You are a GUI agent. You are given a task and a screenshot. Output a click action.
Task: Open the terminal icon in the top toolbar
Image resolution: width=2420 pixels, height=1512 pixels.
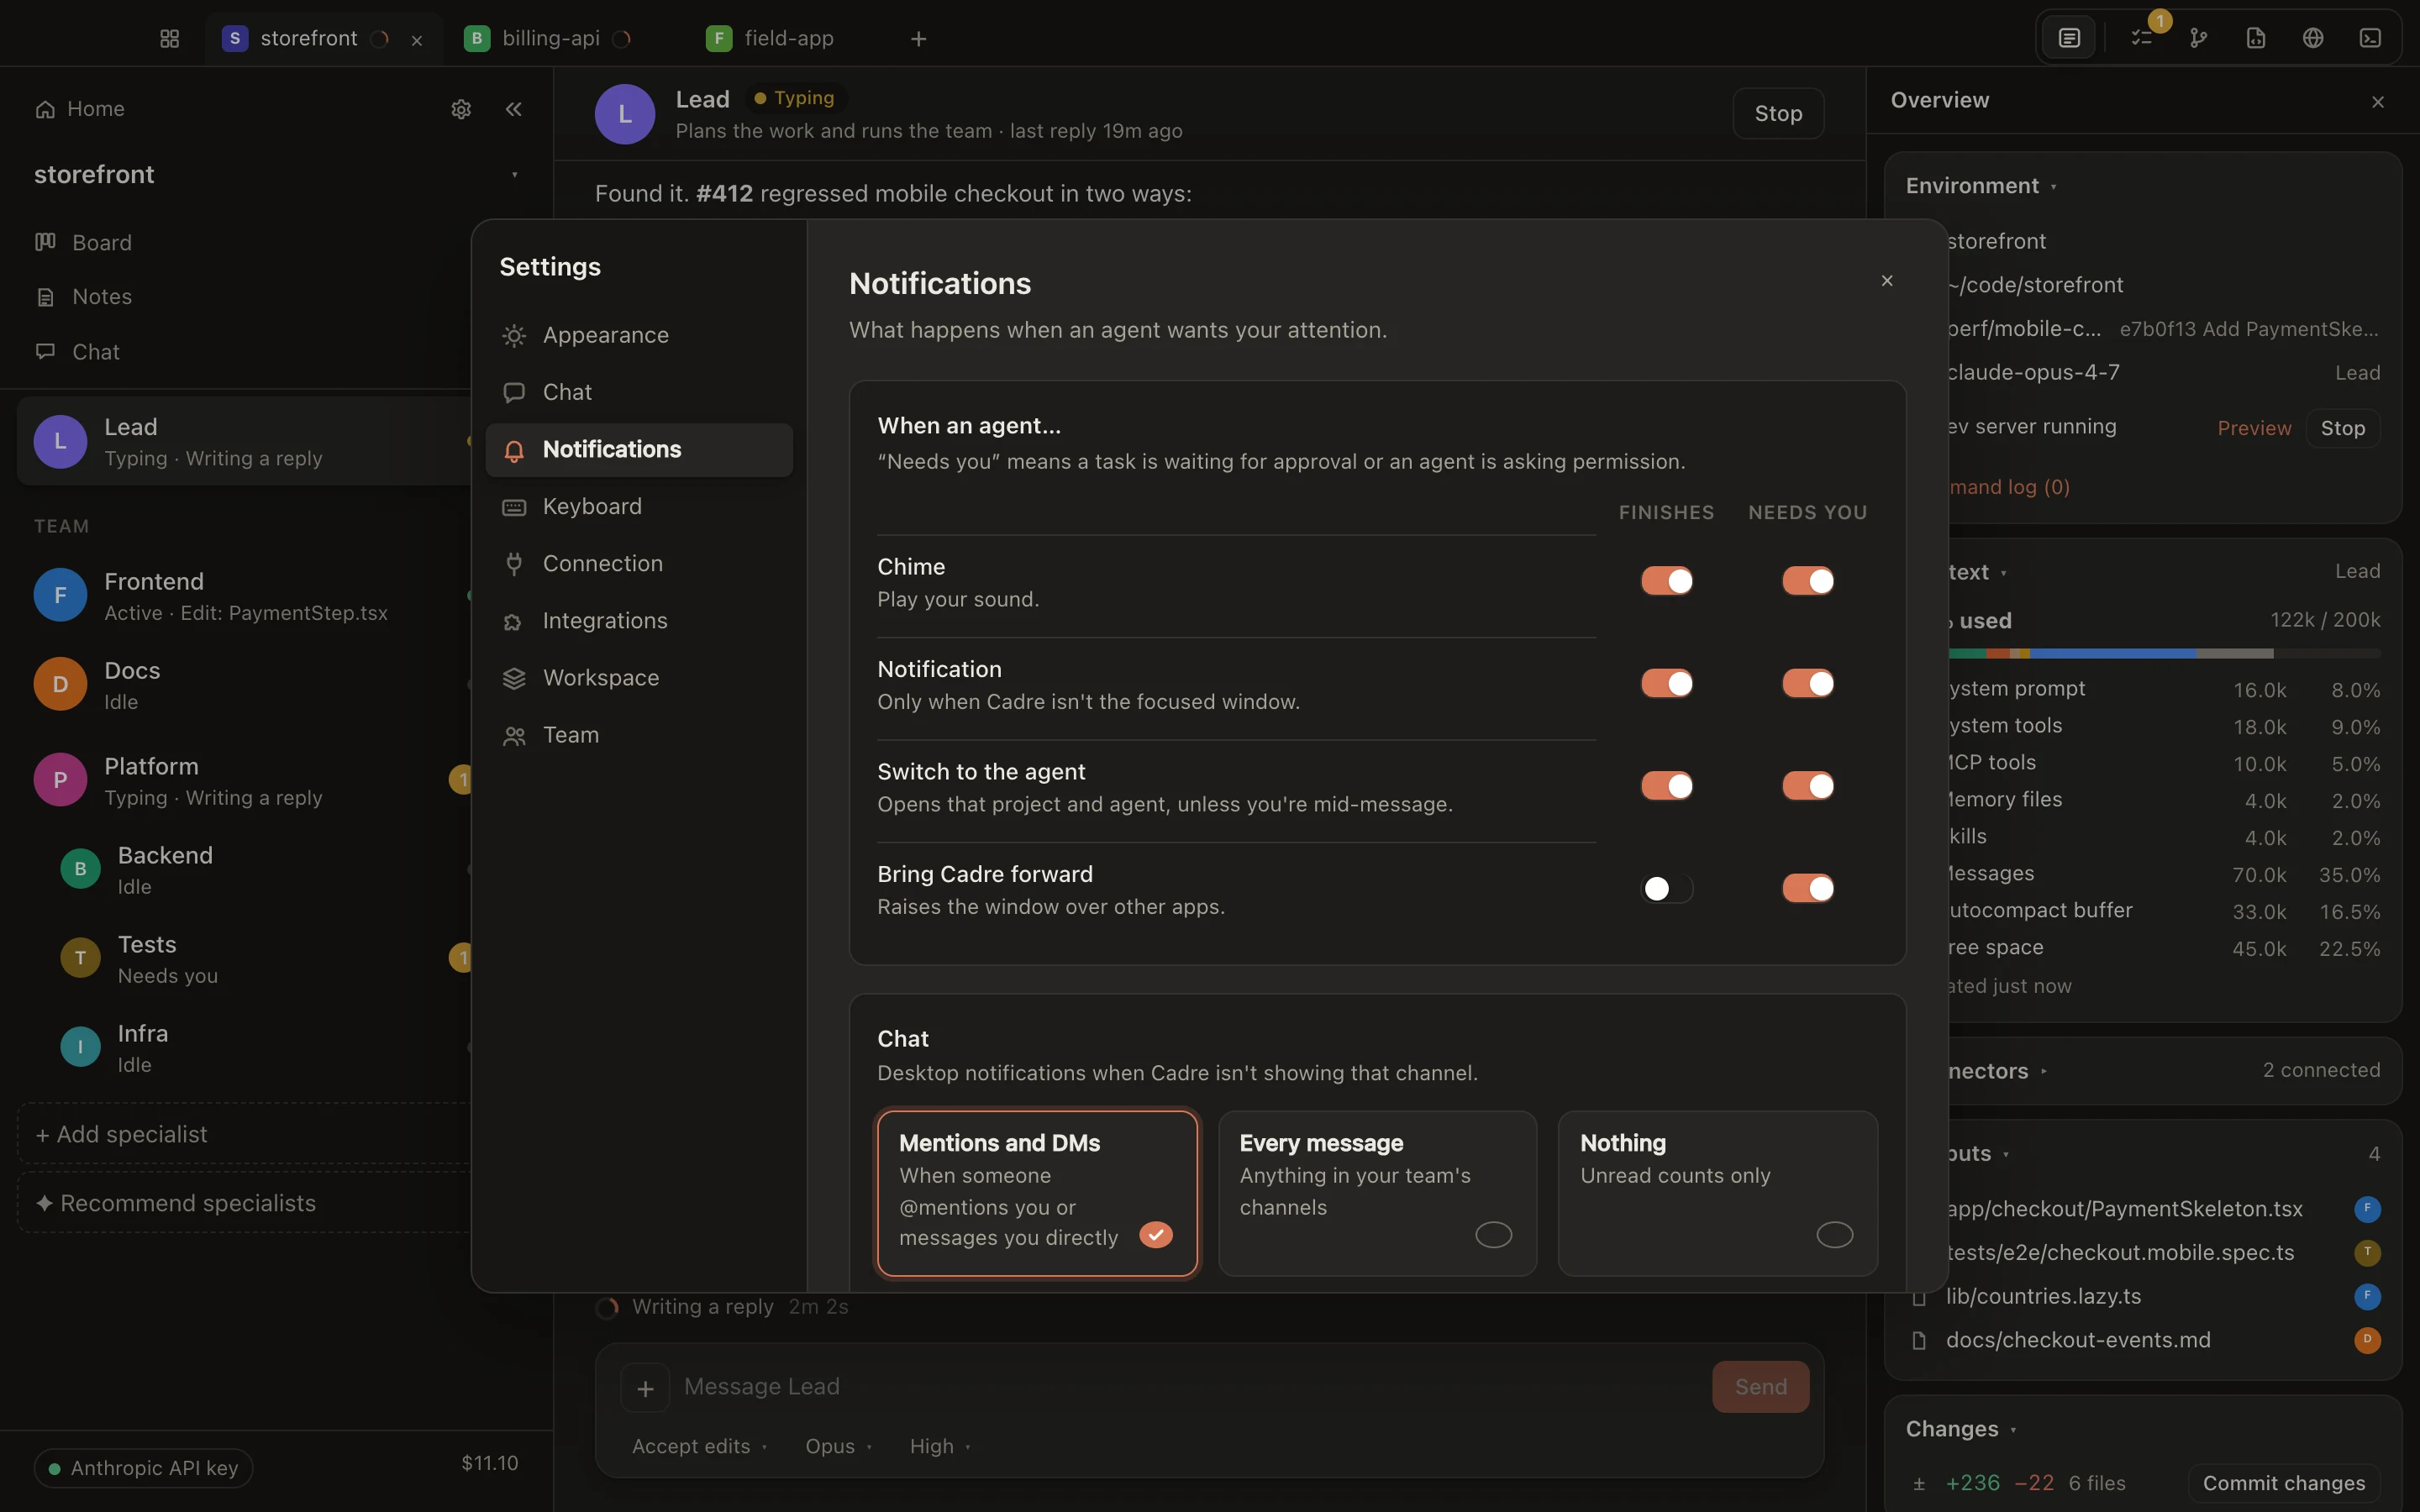click(2370, 38)
